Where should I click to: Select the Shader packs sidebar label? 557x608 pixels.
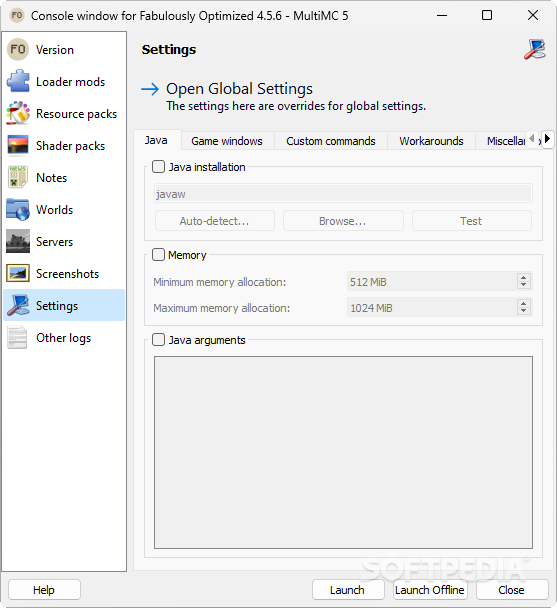click(71, 146)
